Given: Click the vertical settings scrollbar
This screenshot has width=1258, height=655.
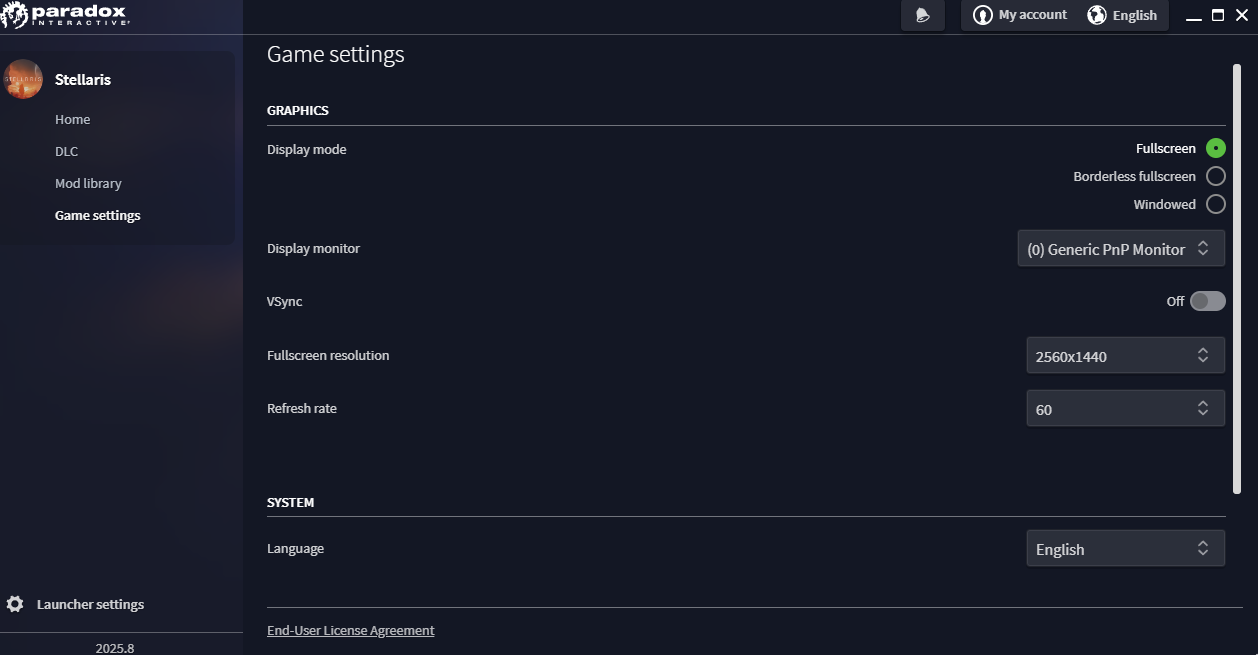Looking at the screenshot, I should (1237, 278).
